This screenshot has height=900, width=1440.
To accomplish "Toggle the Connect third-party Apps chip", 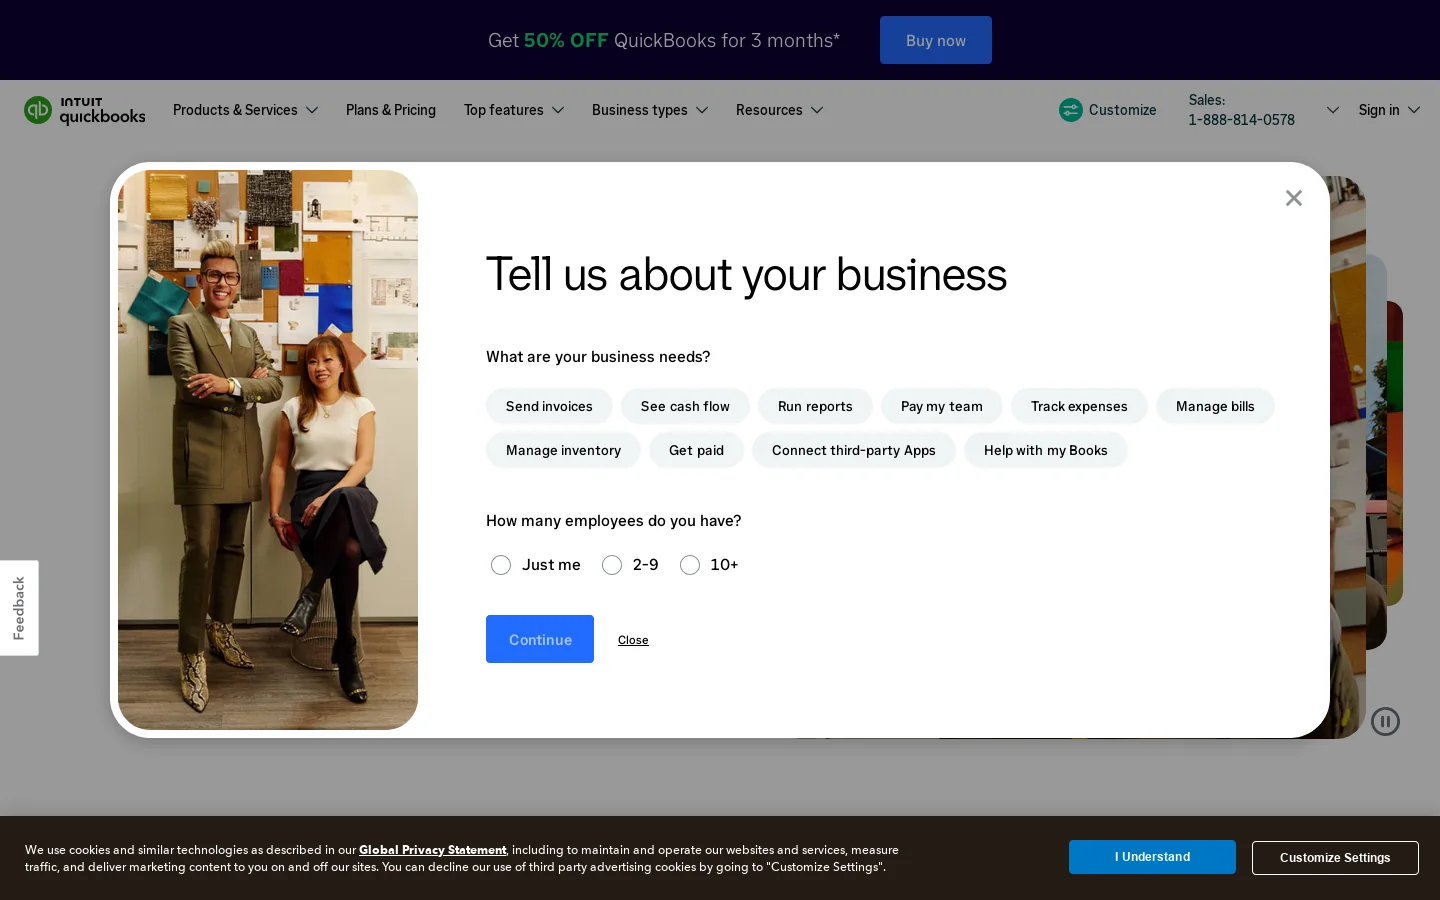I will (x=854, y=450).
